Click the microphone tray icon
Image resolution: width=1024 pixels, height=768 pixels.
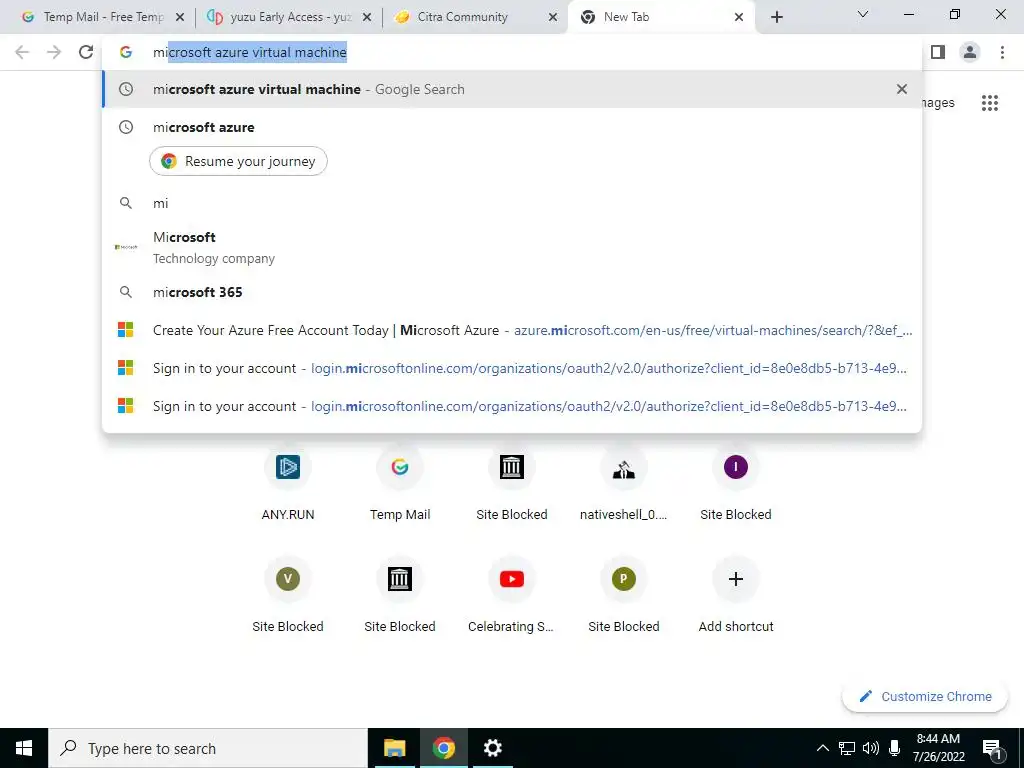[x=895, y=748]
